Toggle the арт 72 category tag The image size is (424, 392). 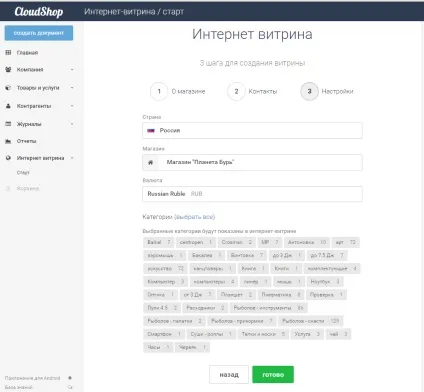pos(346,242)
